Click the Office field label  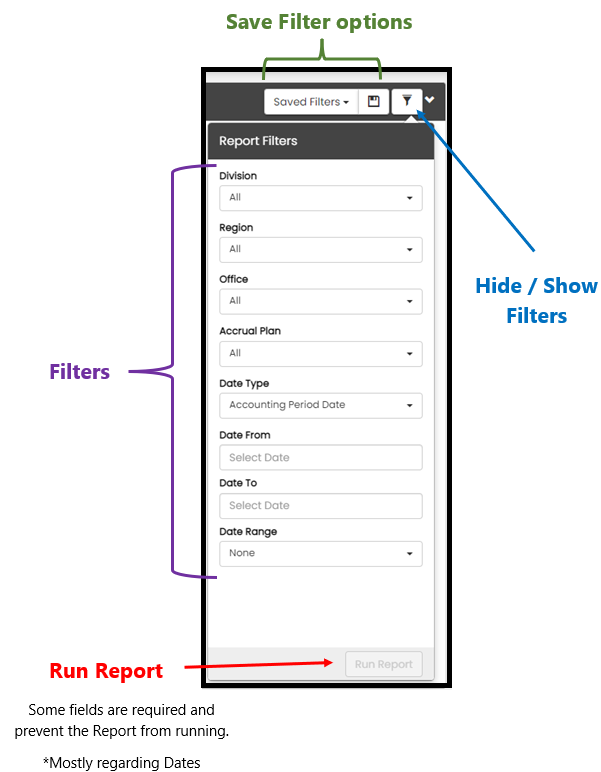[234, 279]
